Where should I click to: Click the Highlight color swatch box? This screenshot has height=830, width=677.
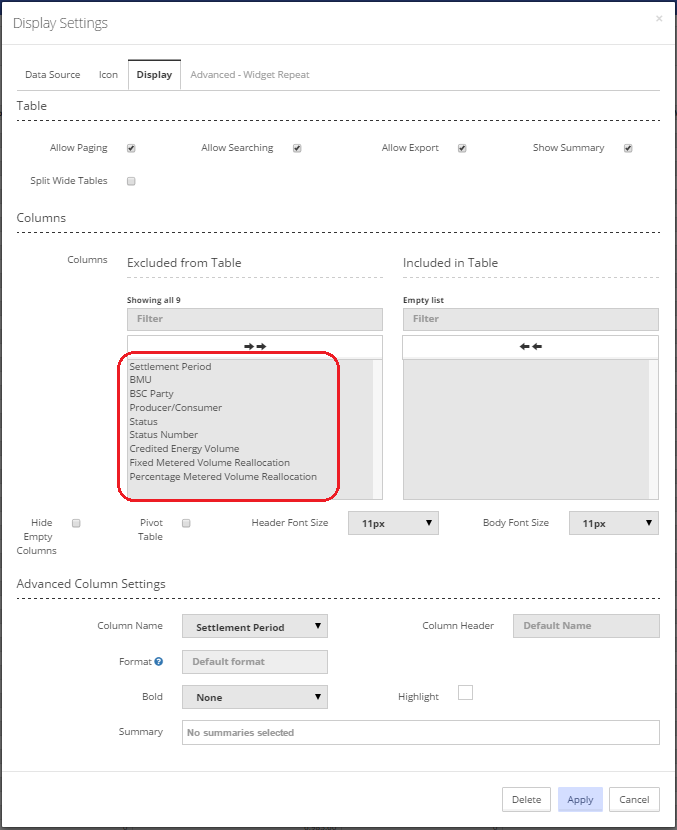[465, 692]
